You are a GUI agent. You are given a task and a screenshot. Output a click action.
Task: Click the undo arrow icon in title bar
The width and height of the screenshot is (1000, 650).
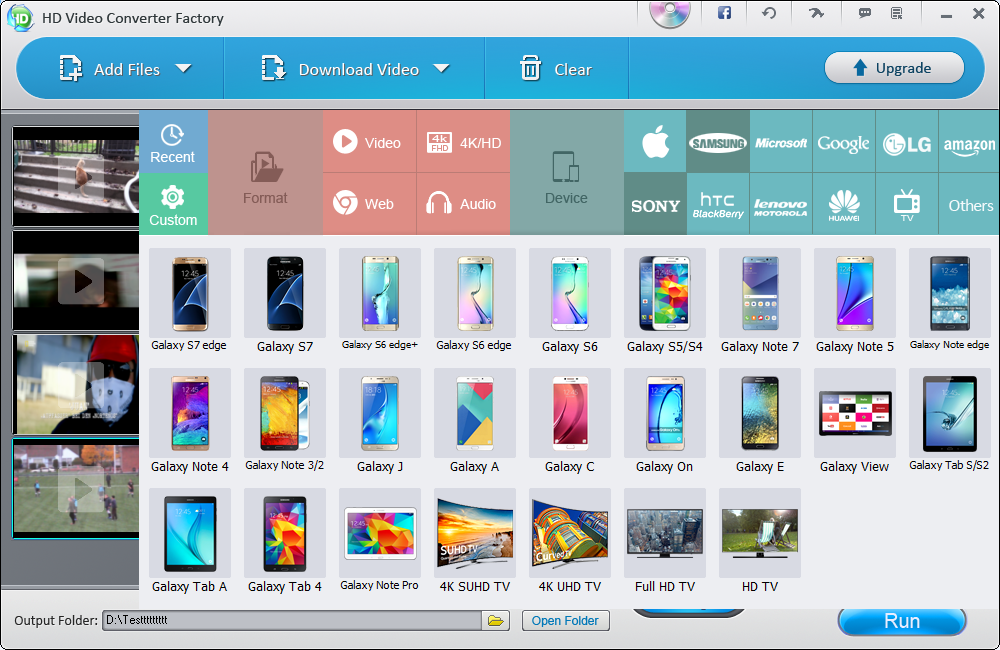[769, 13]
